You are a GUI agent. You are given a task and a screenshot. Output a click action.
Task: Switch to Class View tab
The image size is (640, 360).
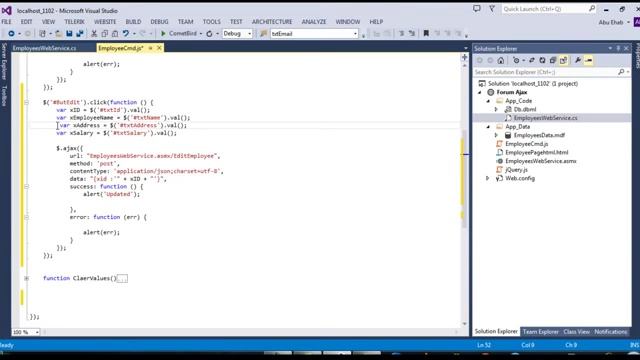point(577,332)
